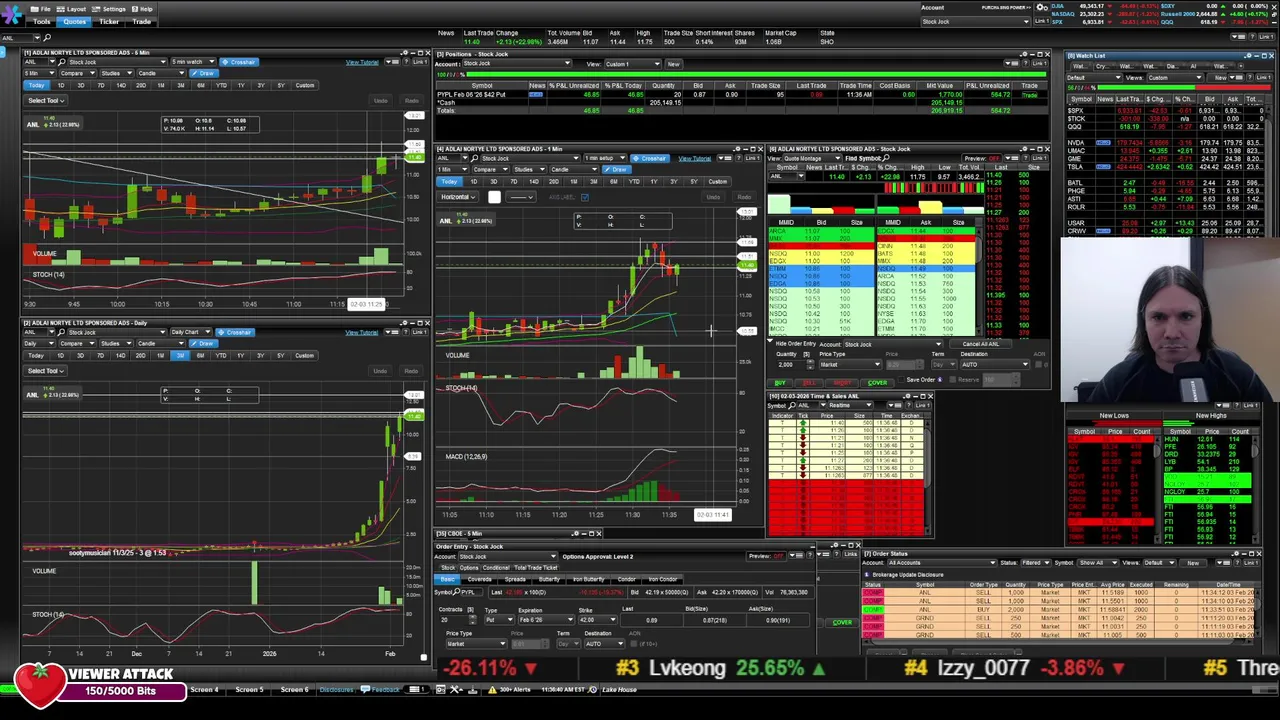This screenshot has width=1280, height=720.
Task: Open the File menu icon
Action: click(35, 9)
